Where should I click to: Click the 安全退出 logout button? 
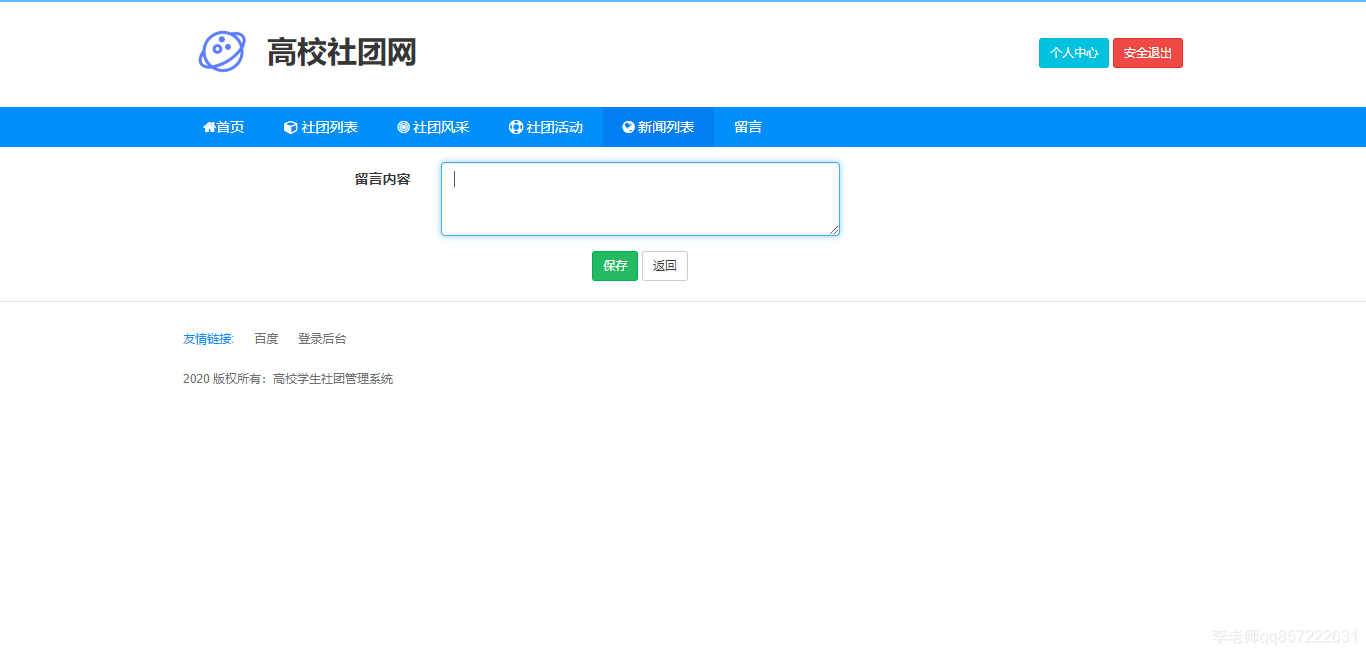tap(1147, 52)
